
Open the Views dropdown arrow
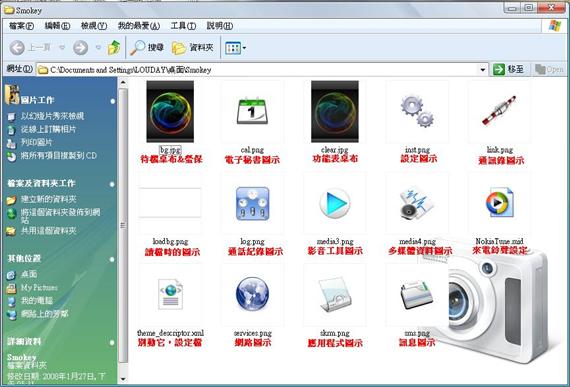point(244,48)
